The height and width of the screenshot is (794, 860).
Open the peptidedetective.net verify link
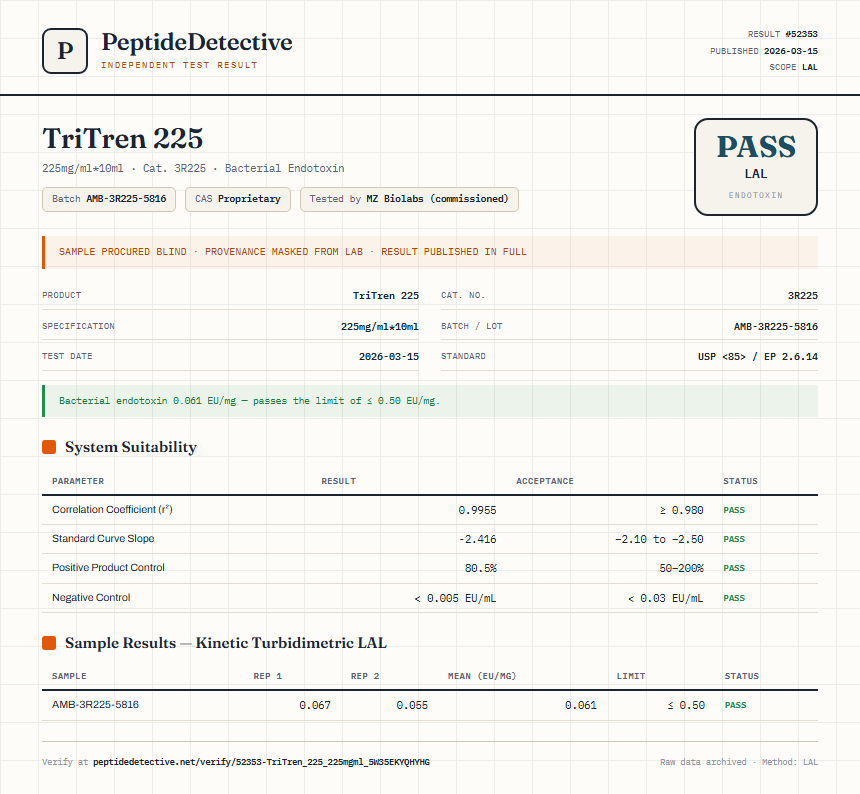coord(261,762)
